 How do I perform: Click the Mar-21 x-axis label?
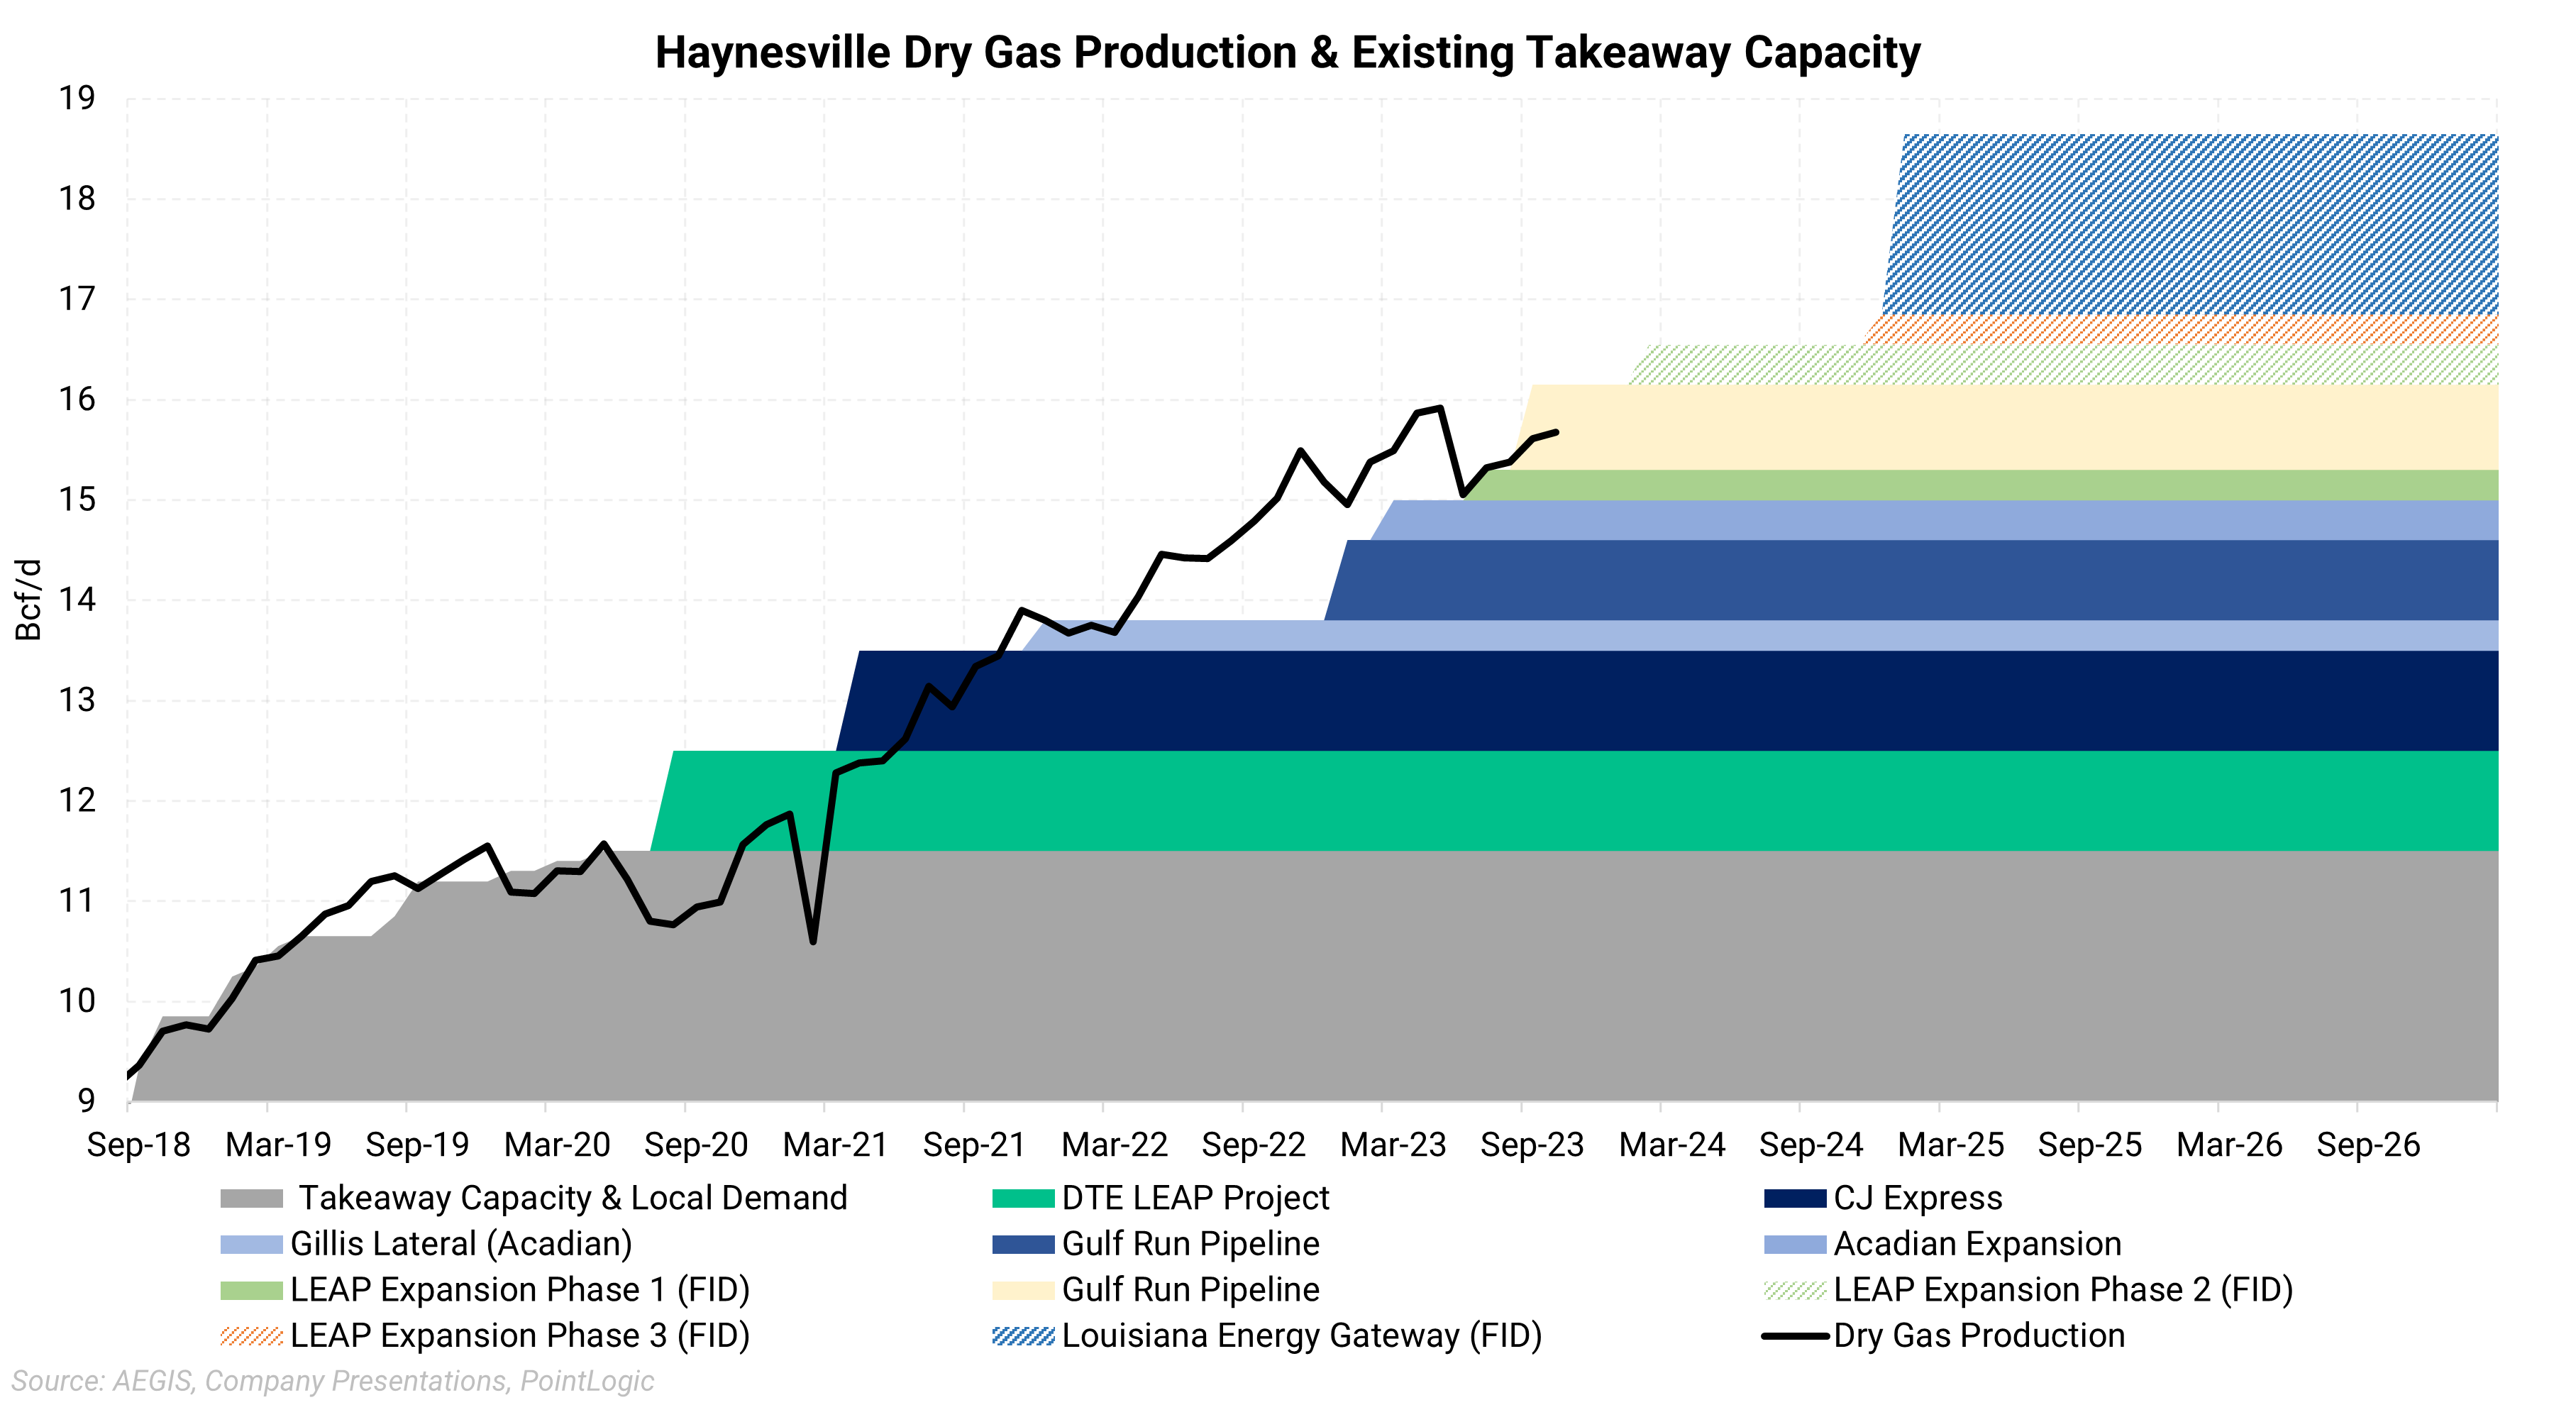[x=835, y=1144]
